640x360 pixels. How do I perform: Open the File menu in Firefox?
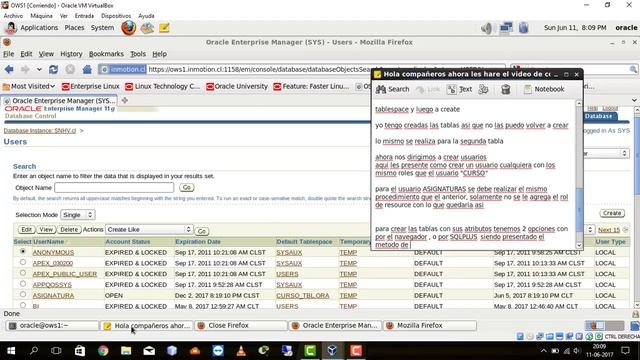(x=9, y=54)
